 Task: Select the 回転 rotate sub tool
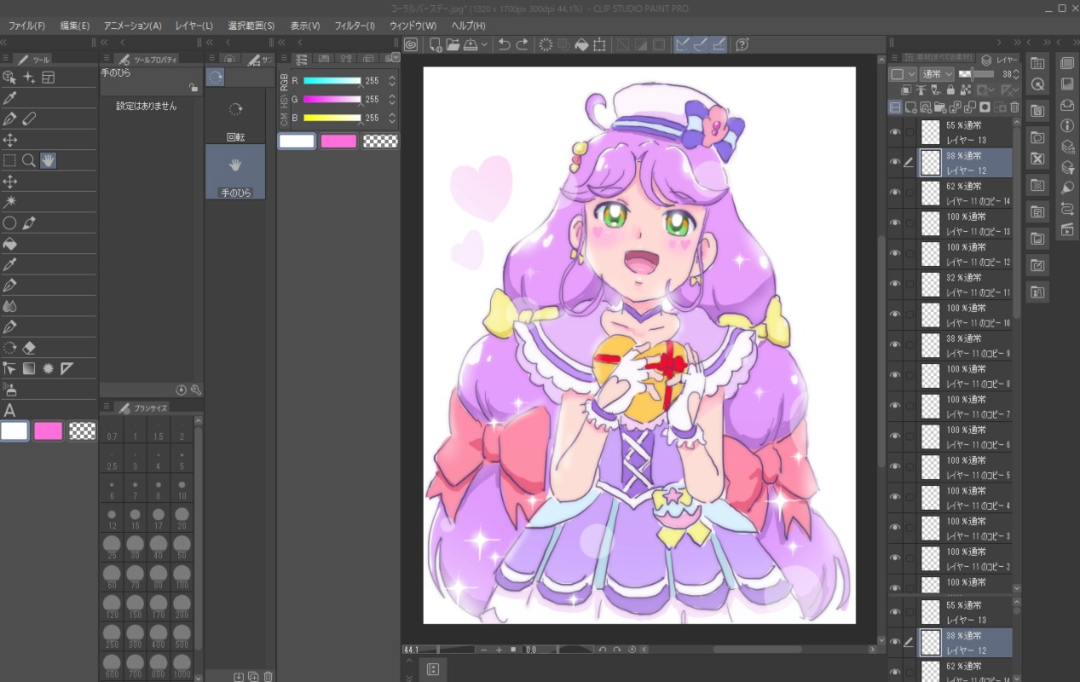pyautogui.click(x=235, y=118)
